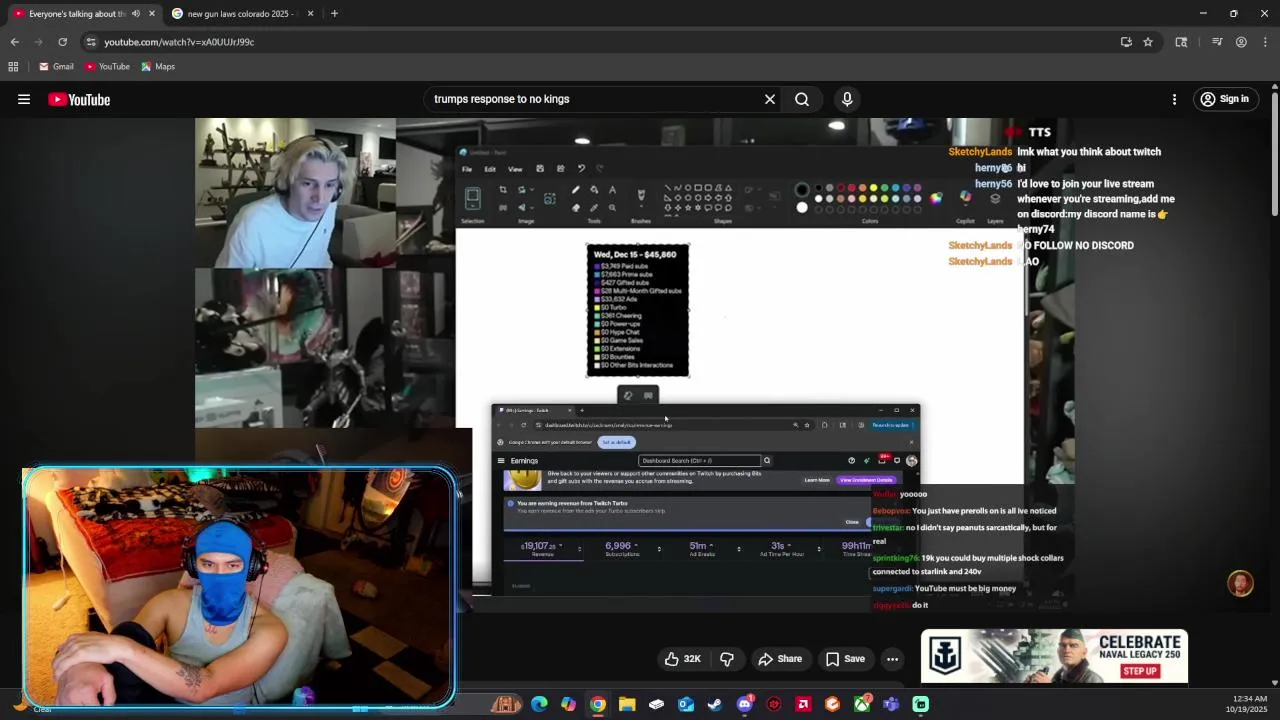Go to YouTube home via the logo
Screen dimensions: 1280x720
click(79, 99)
